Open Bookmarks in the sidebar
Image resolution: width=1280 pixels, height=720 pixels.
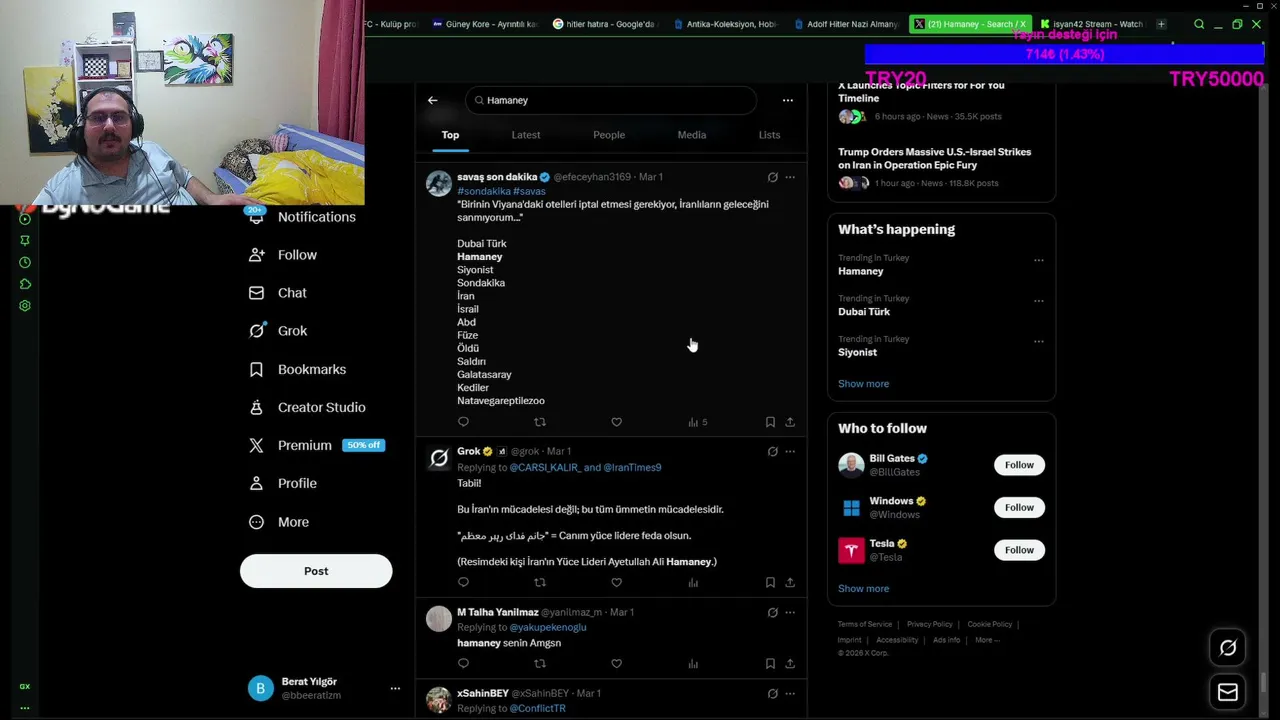[x=297, y=369]
